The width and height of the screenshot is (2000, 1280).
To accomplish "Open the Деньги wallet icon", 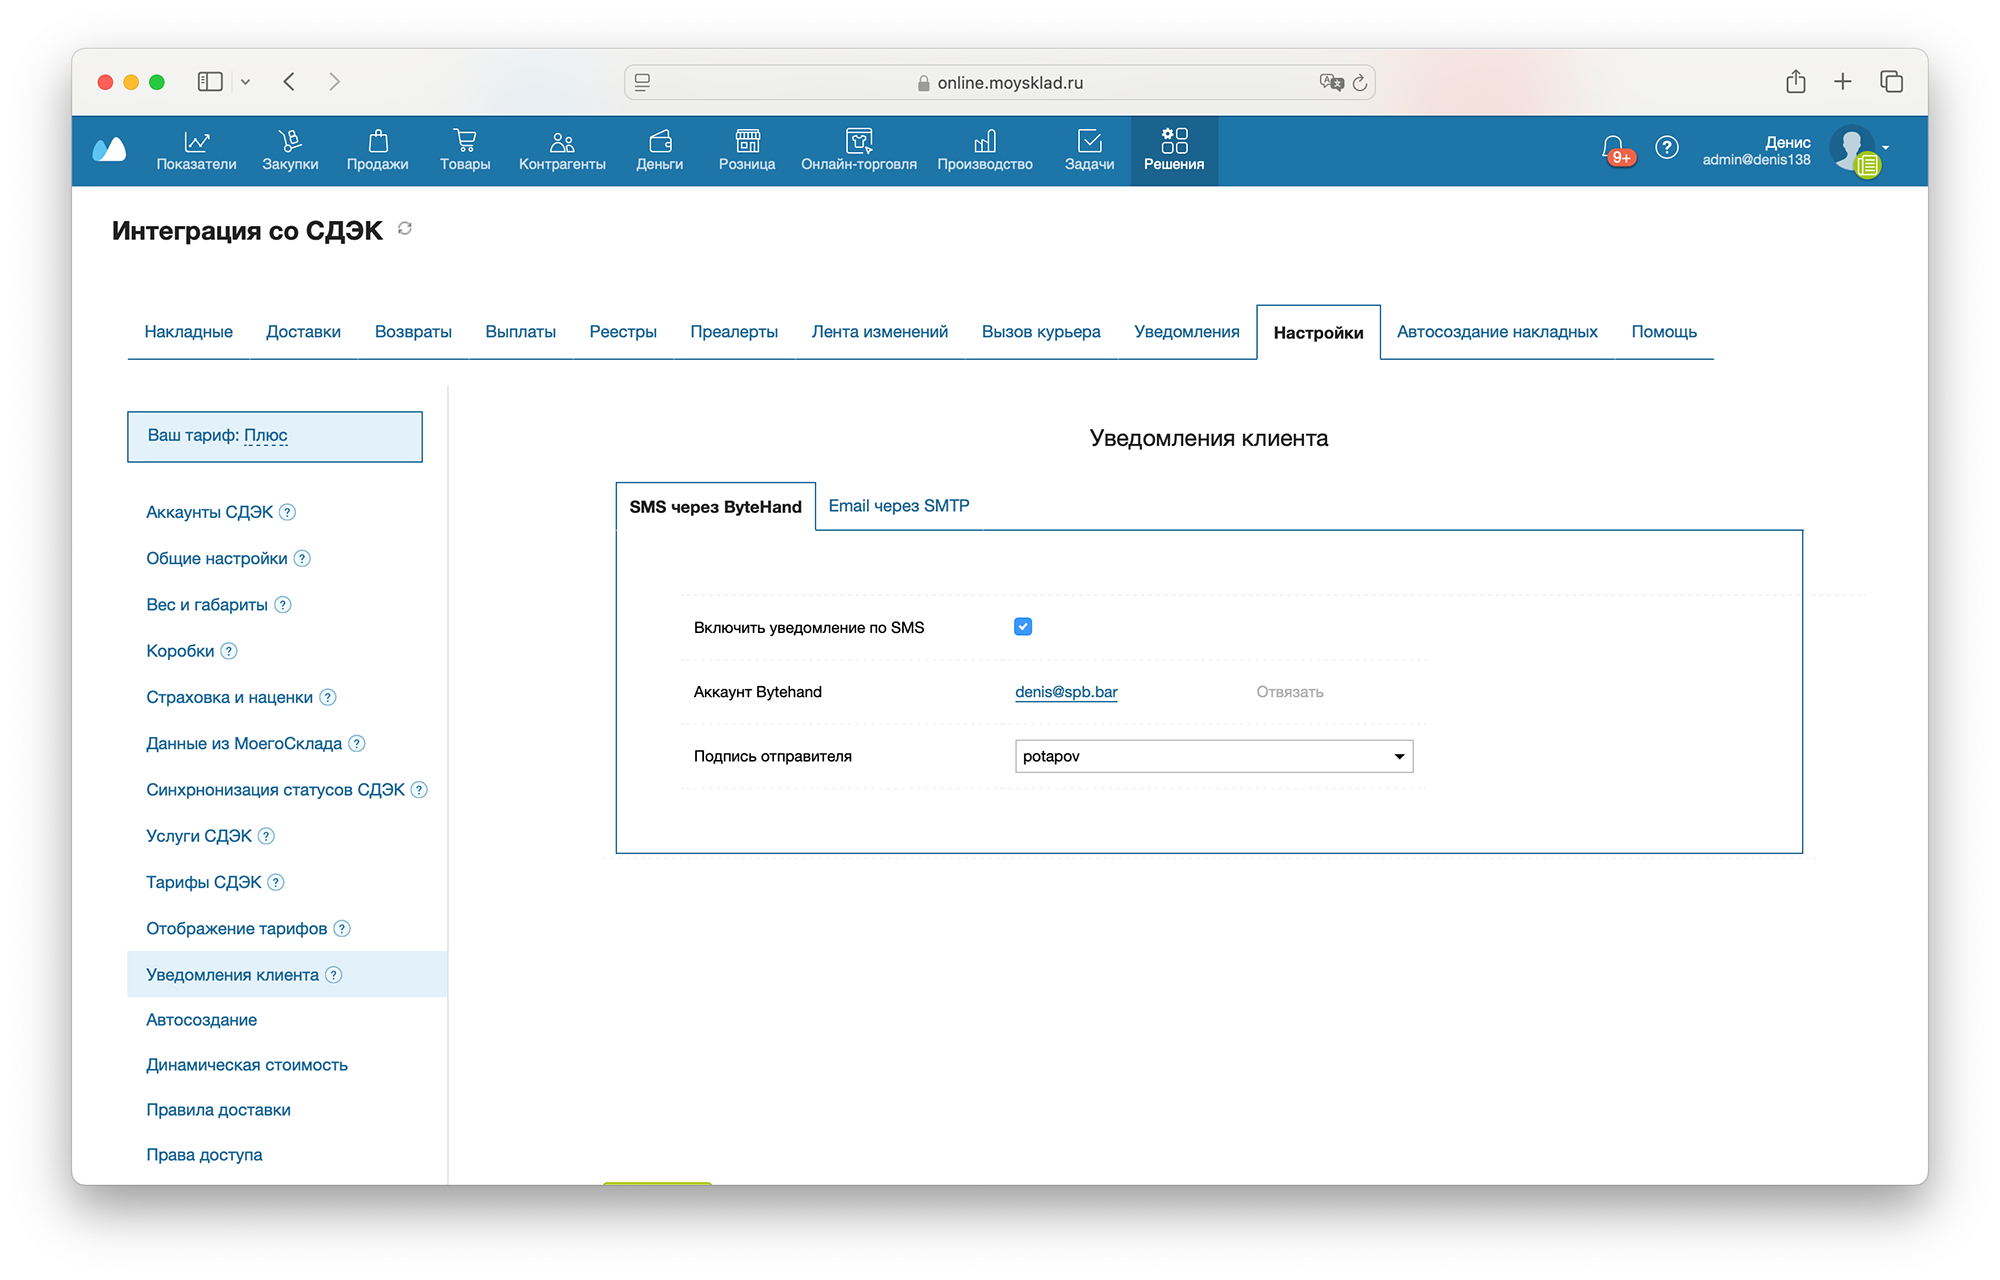I will click(x=659, y=141).
